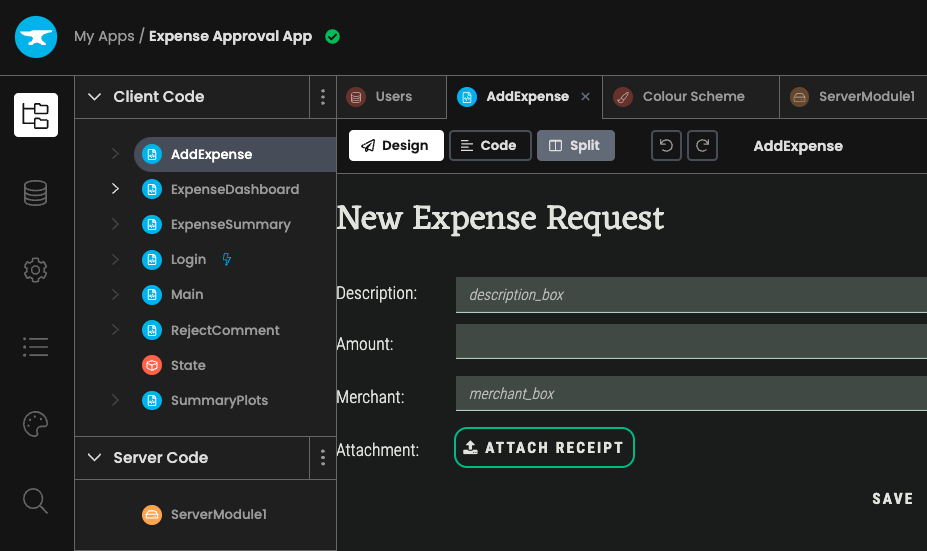Open the App Browser sidebar icon
927x551 pixels.
[x=35, y=114]
